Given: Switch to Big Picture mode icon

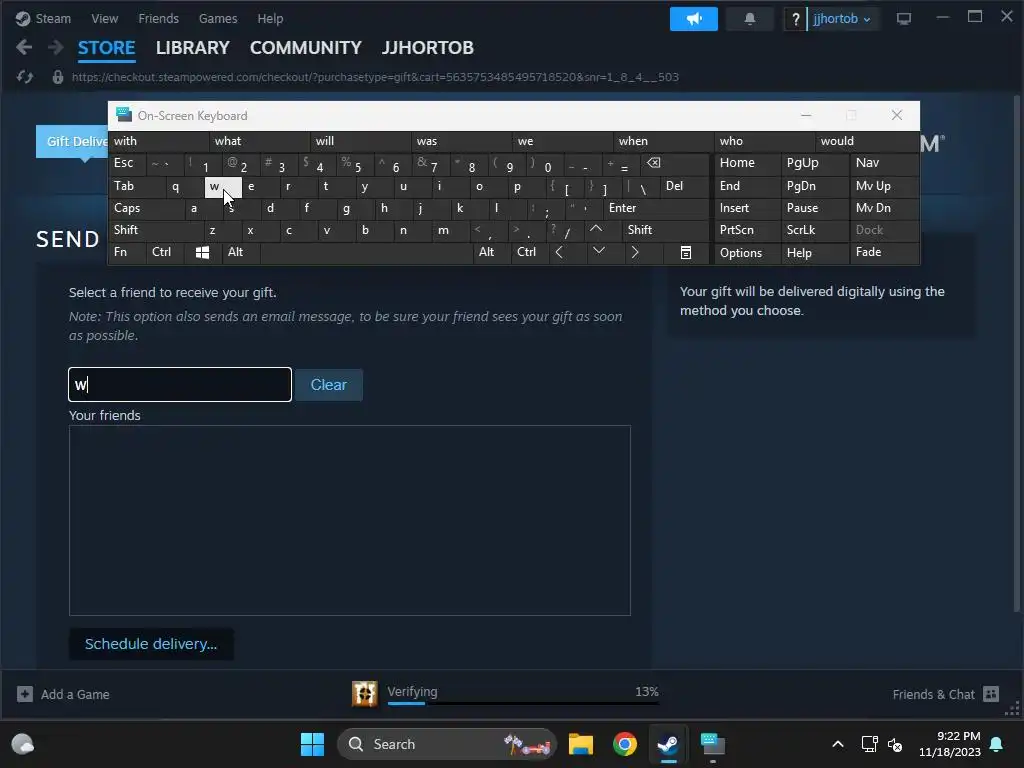Looking at the screenshot, I should coord(904,19).
